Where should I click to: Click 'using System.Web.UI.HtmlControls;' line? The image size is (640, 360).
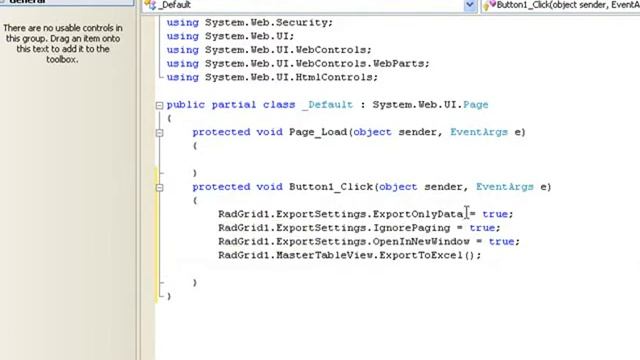(272, 77)
